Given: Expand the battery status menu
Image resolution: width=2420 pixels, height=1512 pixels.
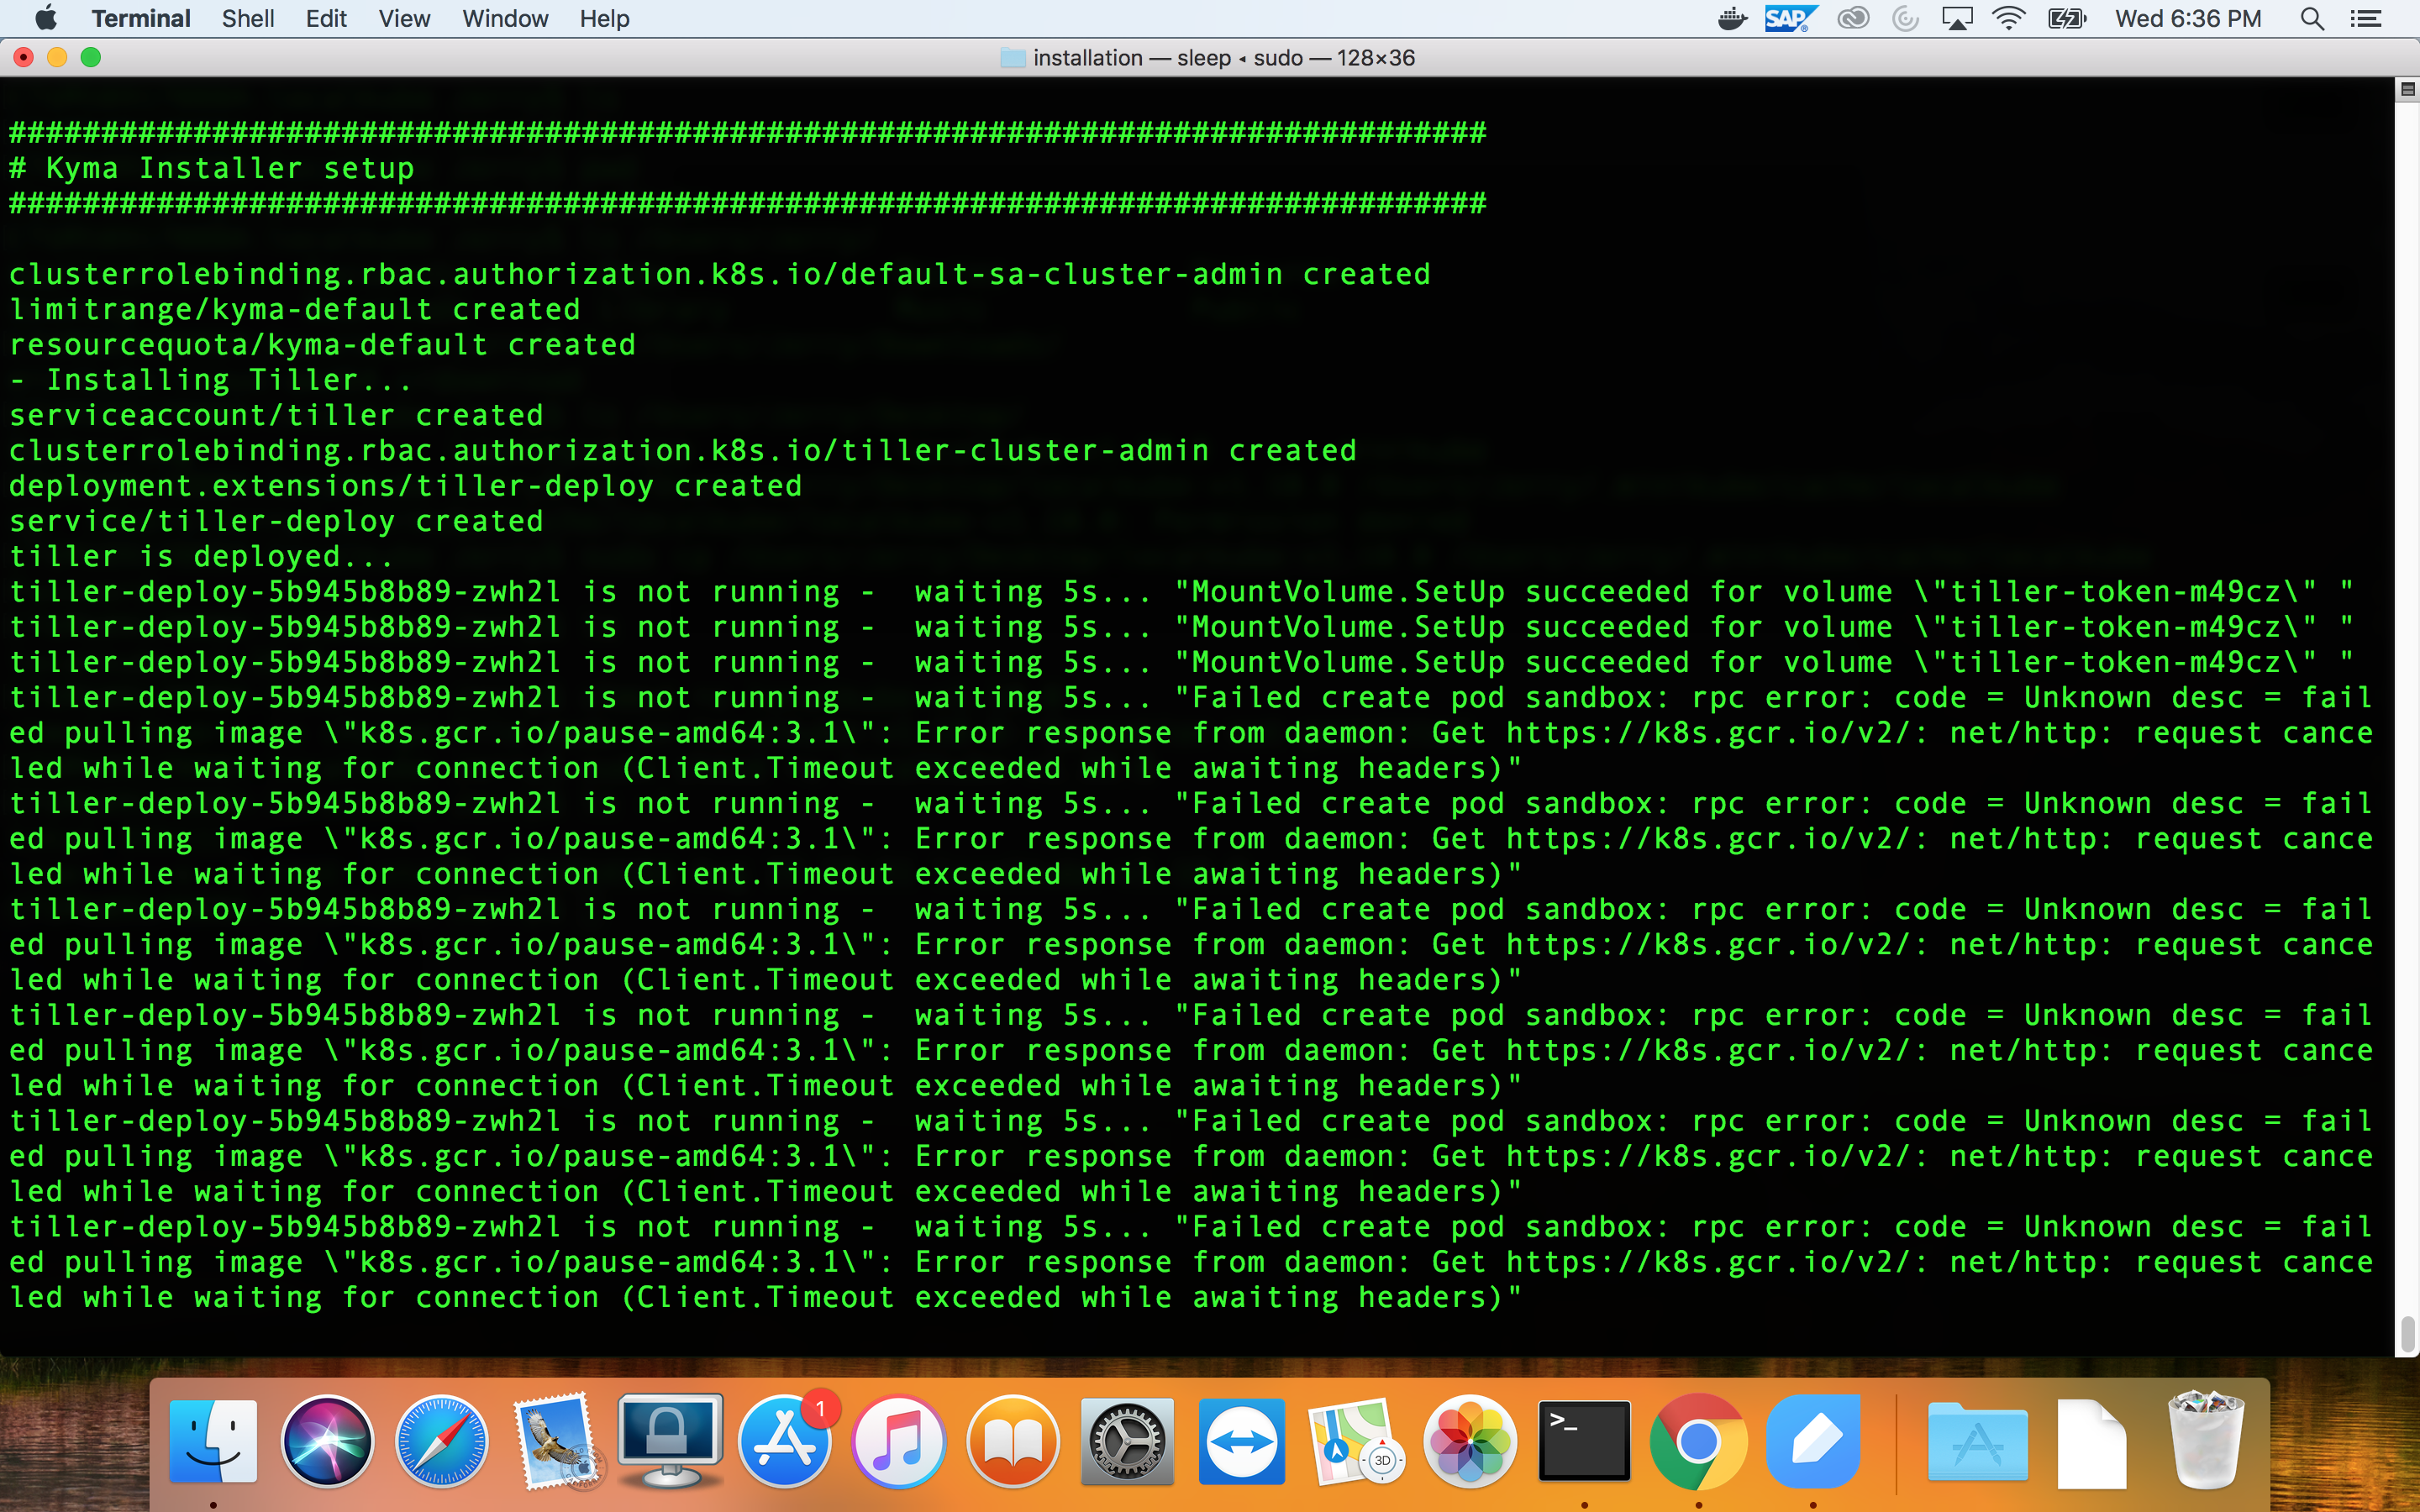Looking at the screenshot, I should click(2066, 19).
